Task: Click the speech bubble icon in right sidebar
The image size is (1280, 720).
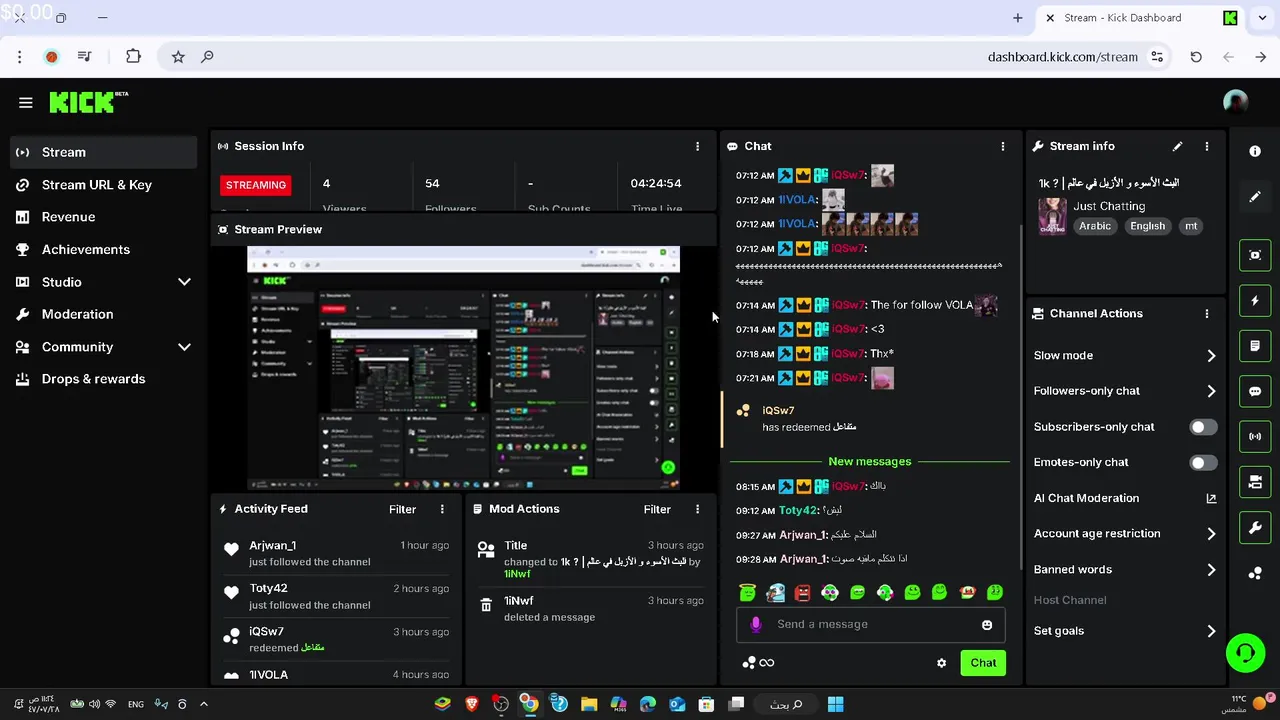Action: (x=1255, y=391)
